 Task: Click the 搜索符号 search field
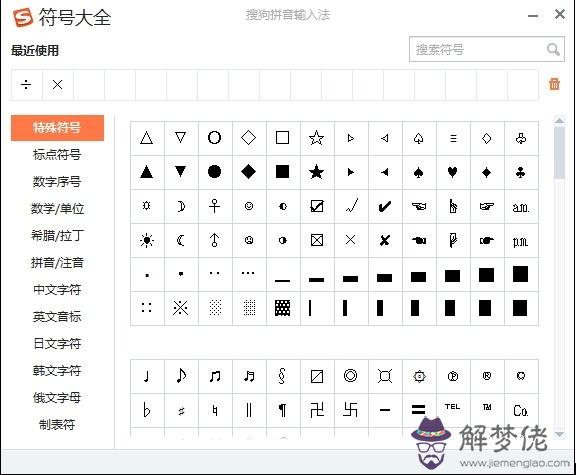pos(487,49)
